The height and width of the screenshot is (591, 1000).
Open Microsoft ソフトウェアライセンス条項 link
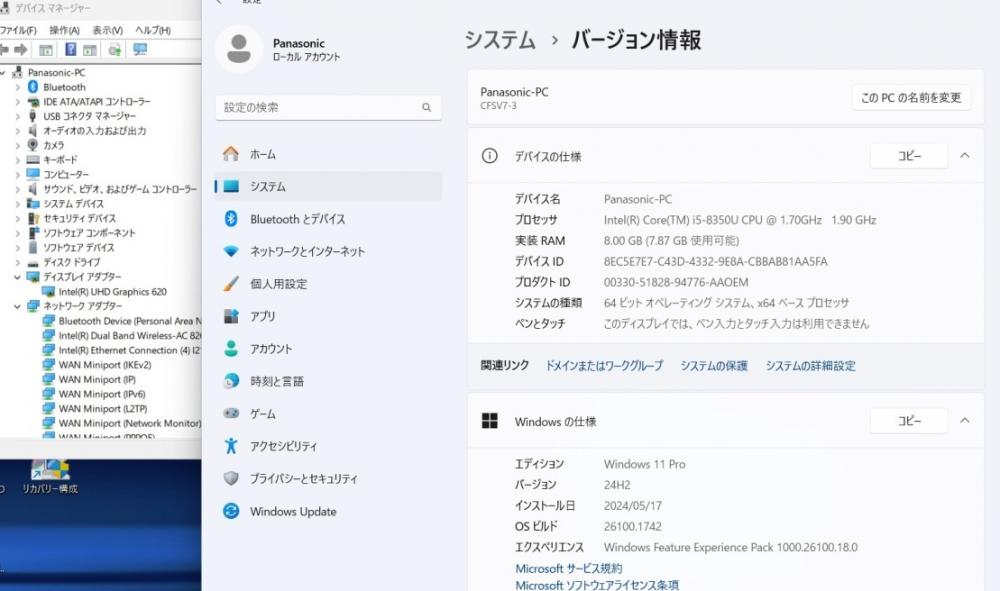coord(597,585)
